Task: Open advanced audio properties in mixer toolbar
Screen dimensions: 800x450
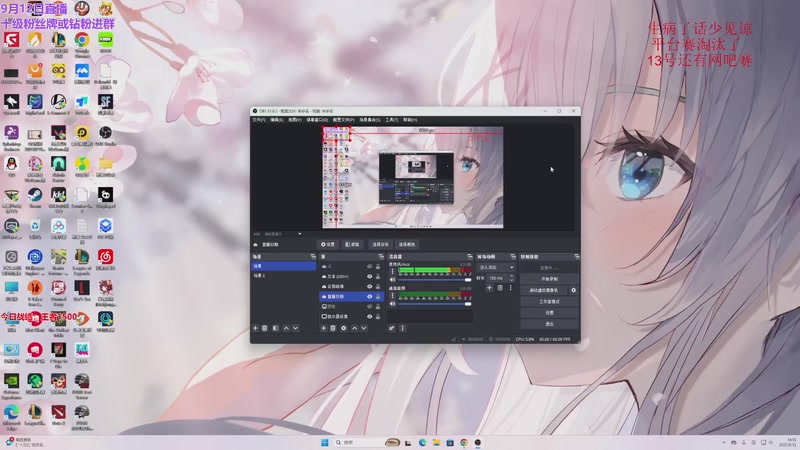Action: point(392,328)
